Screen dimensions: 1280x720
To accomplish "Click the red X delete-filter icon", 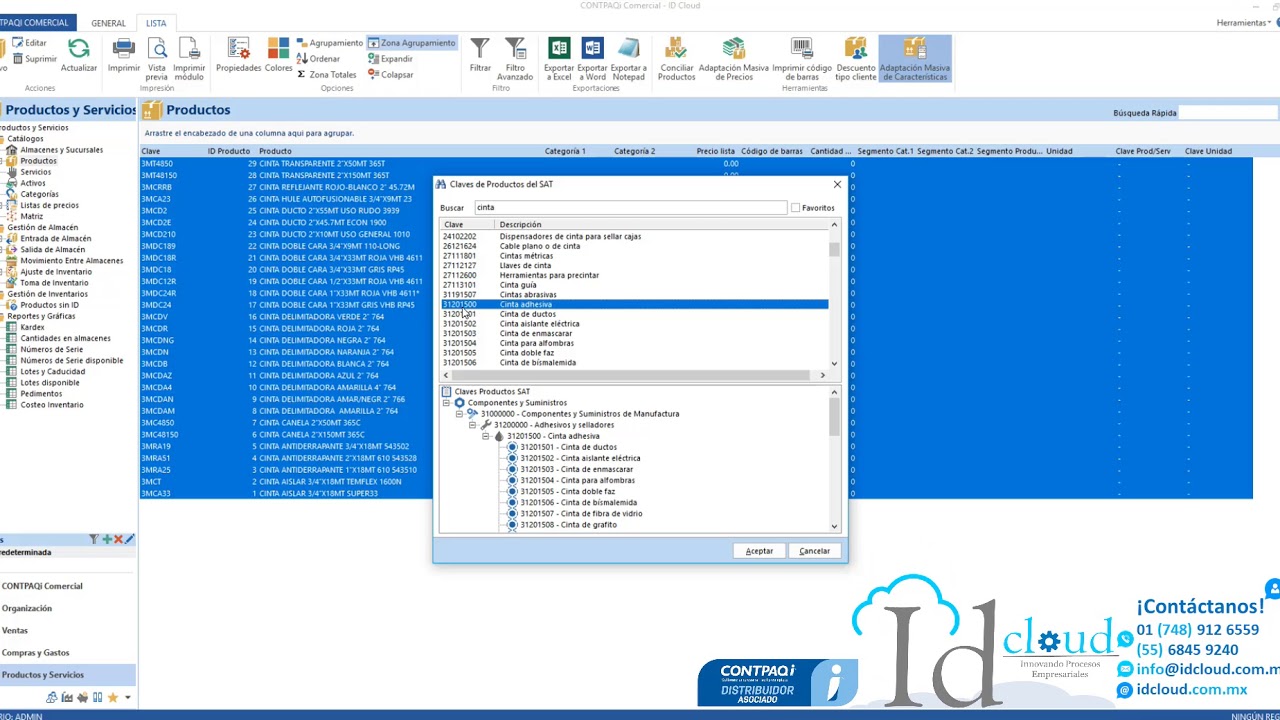I will pyautogui.click(x=118, y=540).
